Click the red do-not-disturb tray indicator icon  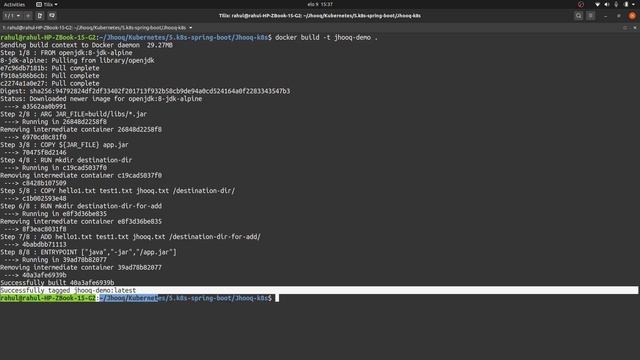(581, 4)
